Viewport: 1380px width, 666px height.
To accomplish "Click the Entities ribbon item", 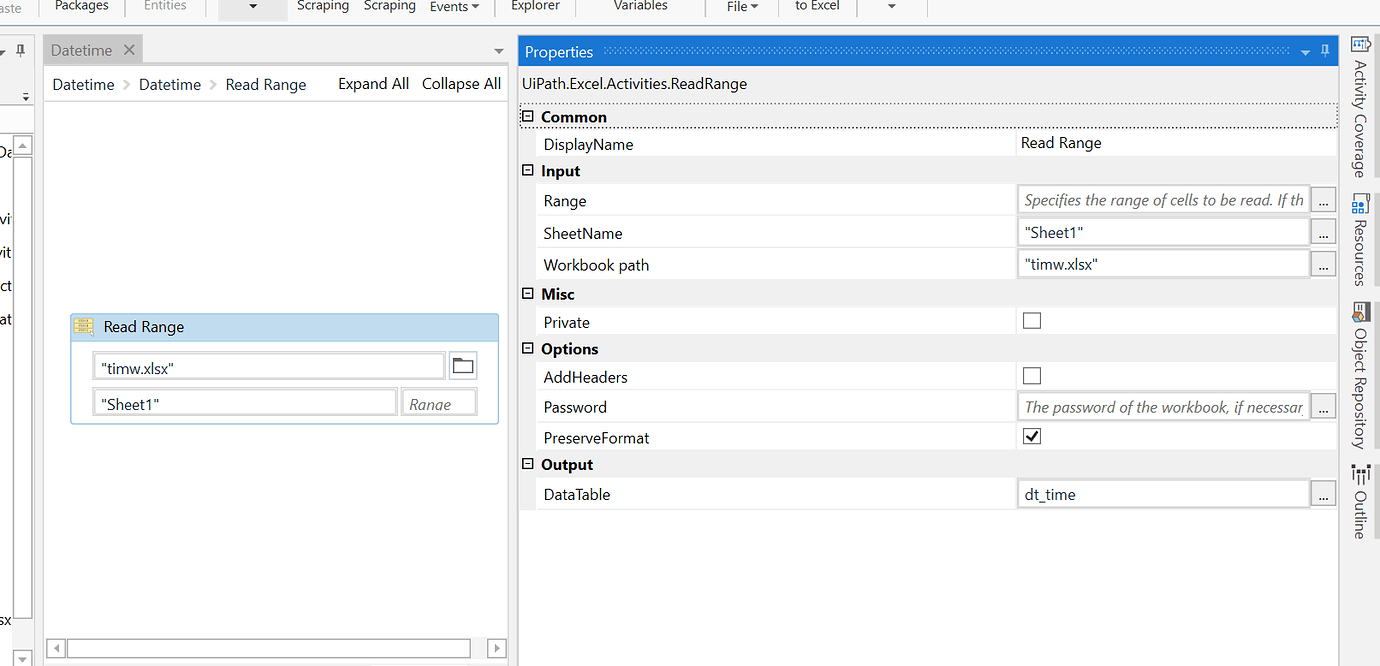I will point(165,6).
